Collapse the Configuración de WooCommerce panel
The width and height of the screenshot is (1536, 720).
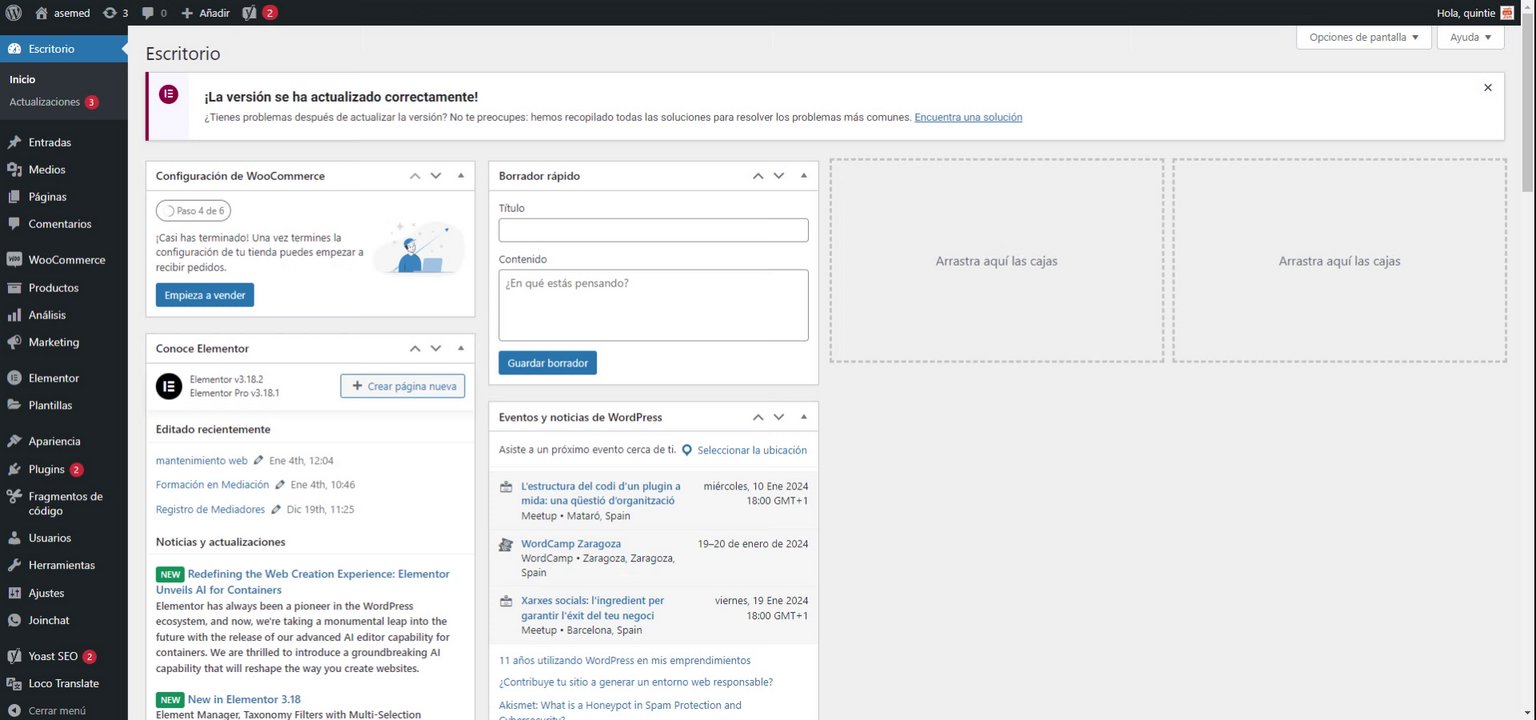(461, 176)
